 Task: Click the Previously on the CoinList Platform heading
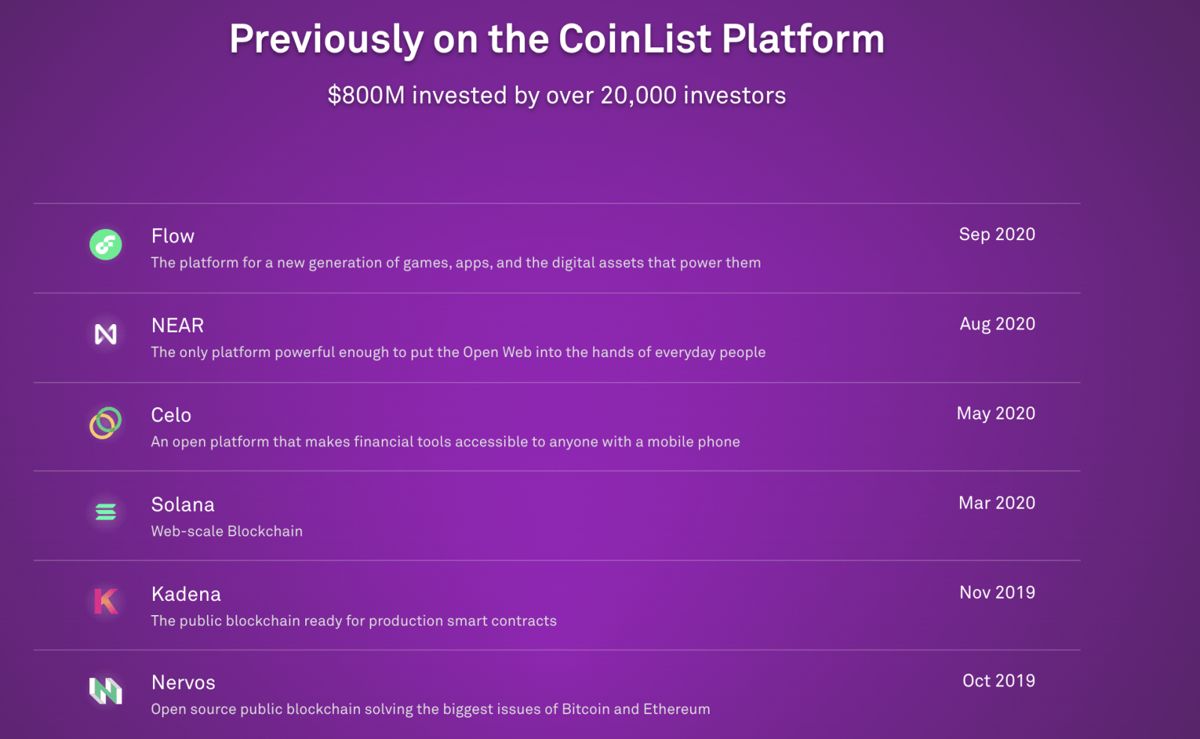[x=557, y=40]
